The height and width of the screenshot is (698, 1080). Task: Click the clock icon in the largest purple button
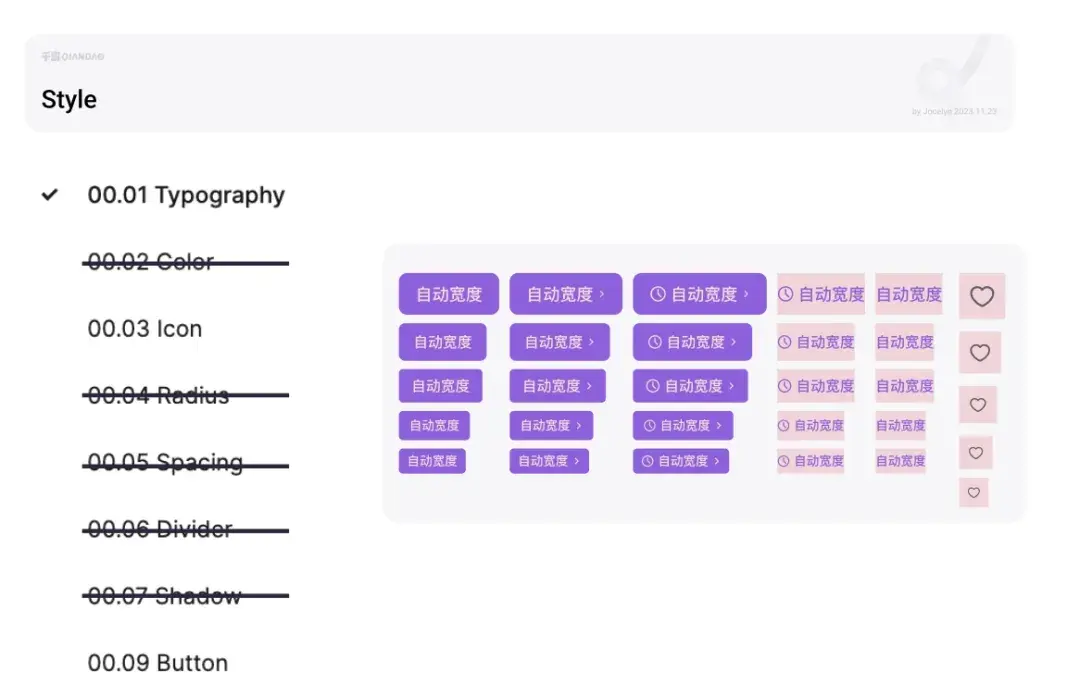(658, 294)
